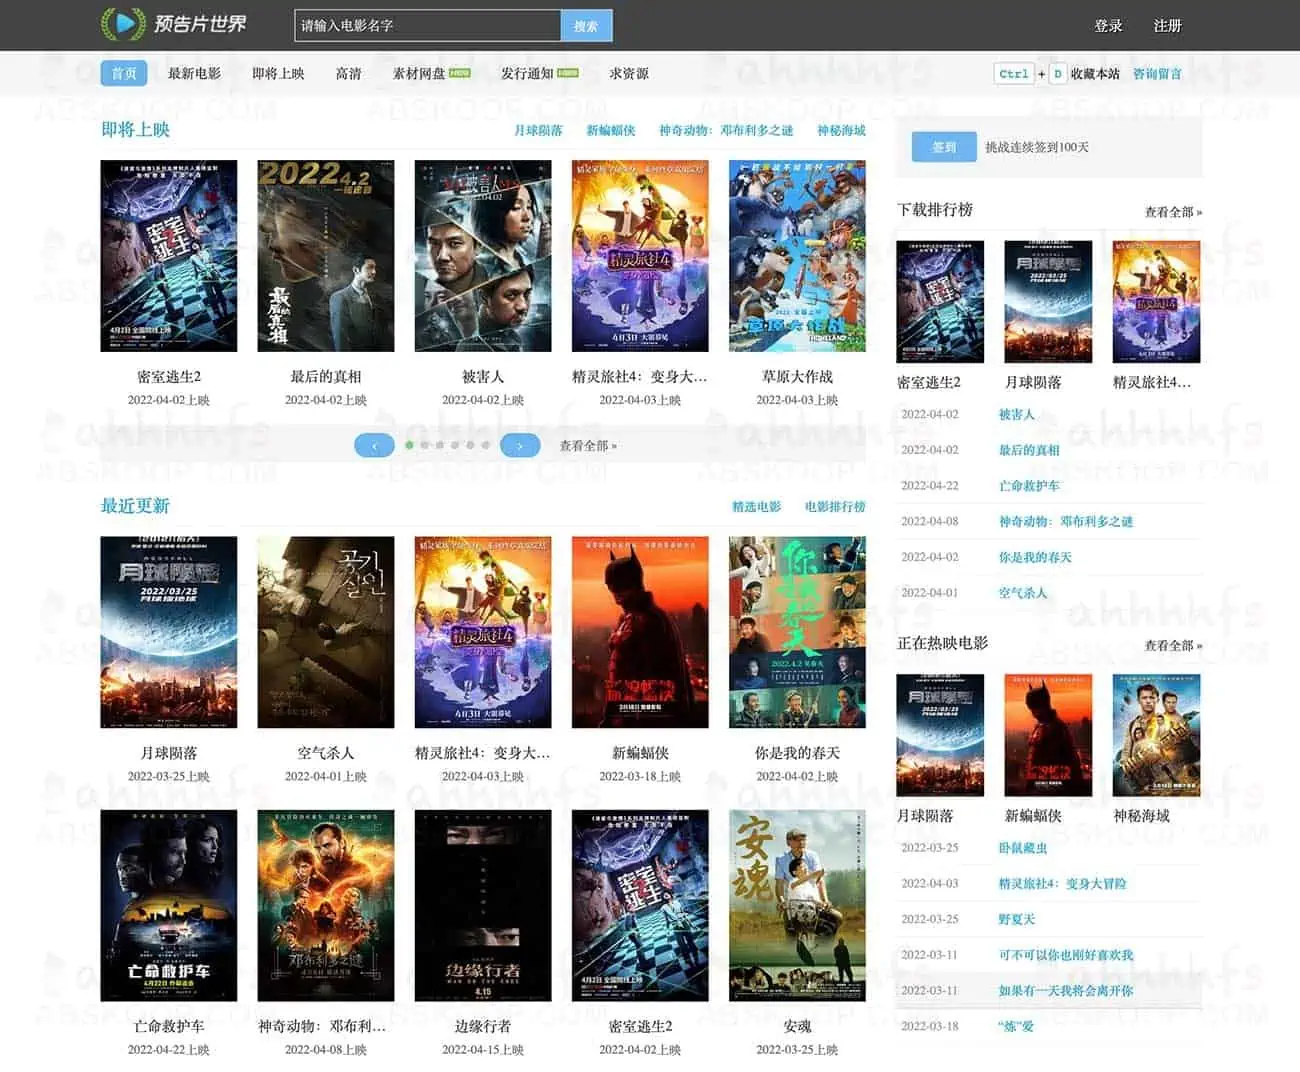Go to previous carousel slide arrow
Viewport: 1300px width, 1072px height.
(374, 446)
